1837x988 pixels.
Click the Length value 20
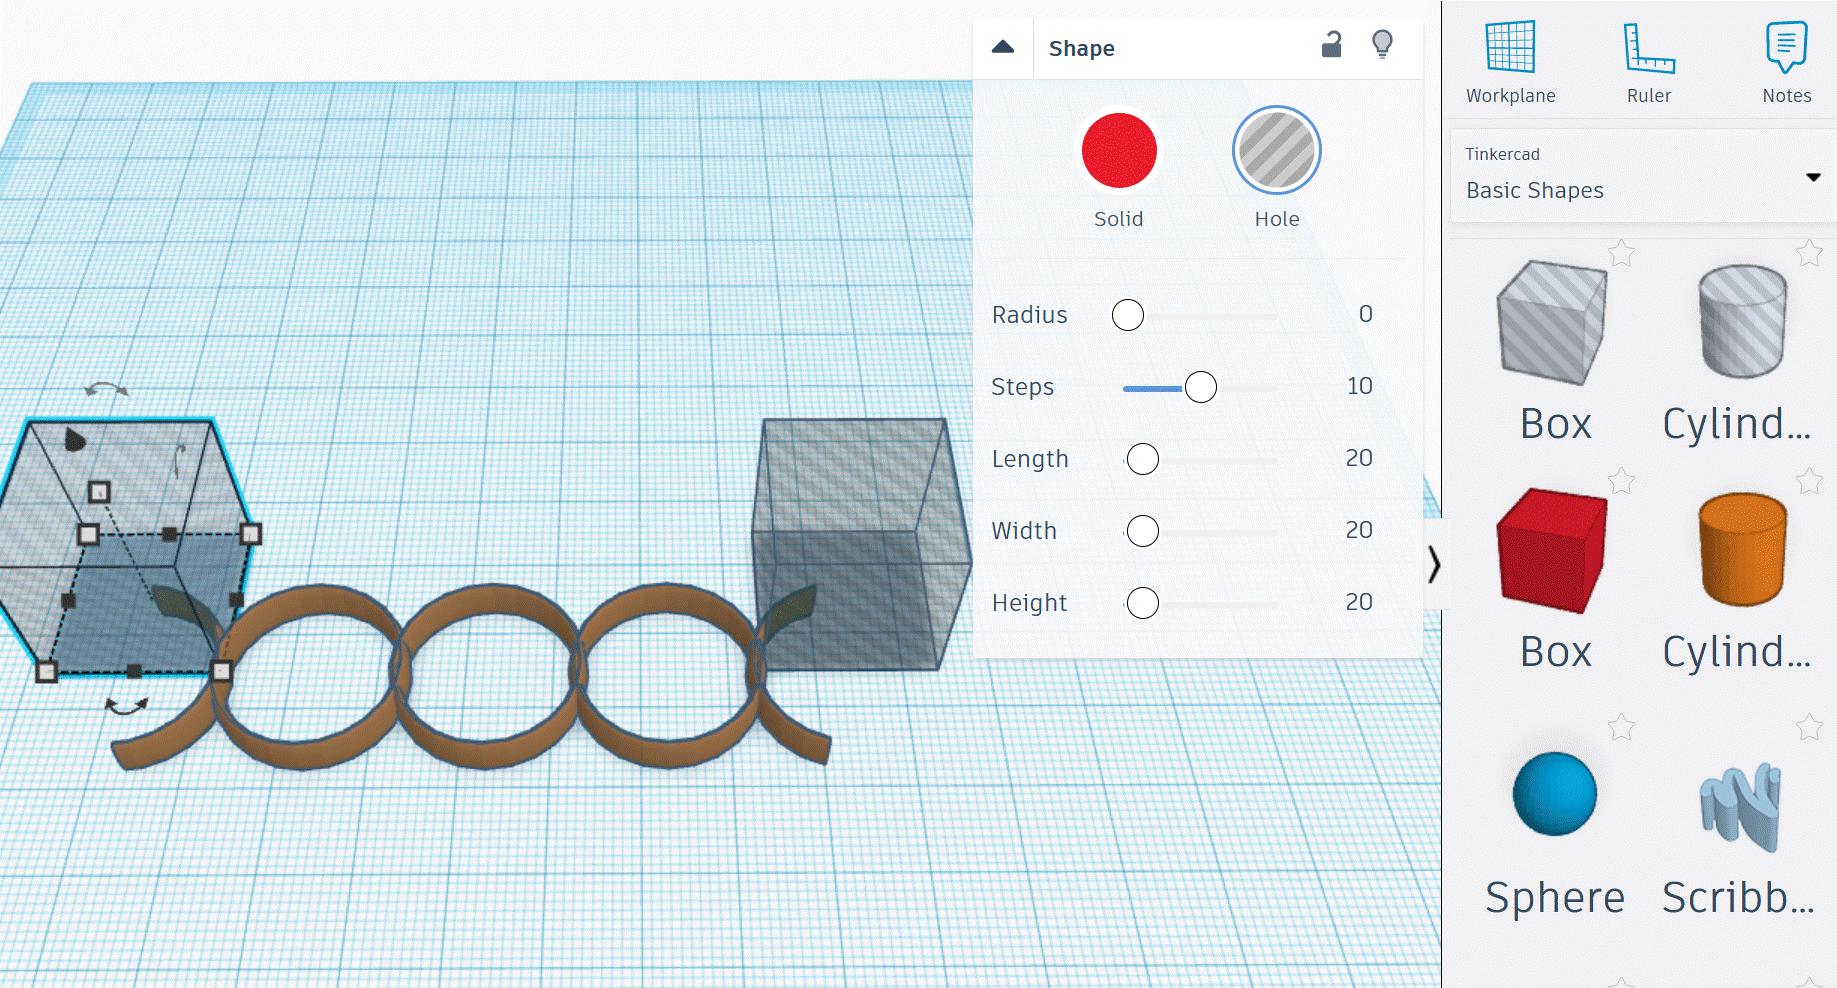[1359, 458]
